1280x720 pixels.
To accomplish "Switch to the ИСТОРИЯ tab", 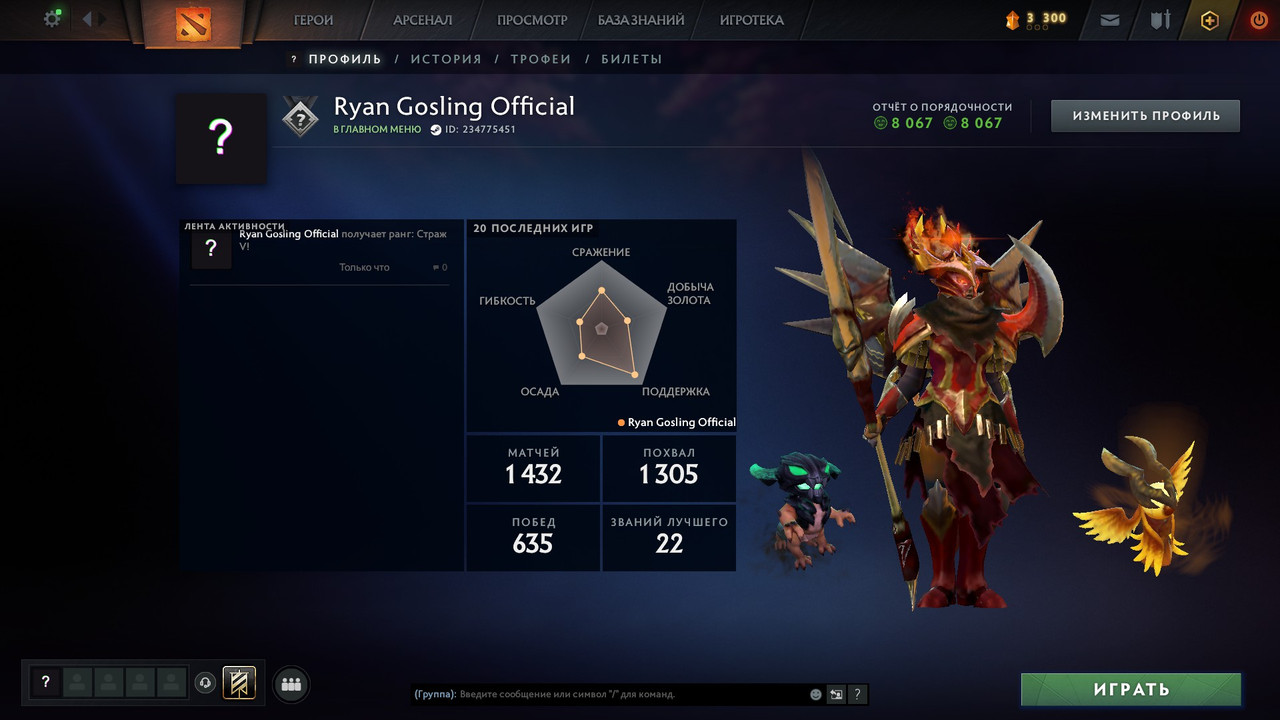I will coord(446,59).
